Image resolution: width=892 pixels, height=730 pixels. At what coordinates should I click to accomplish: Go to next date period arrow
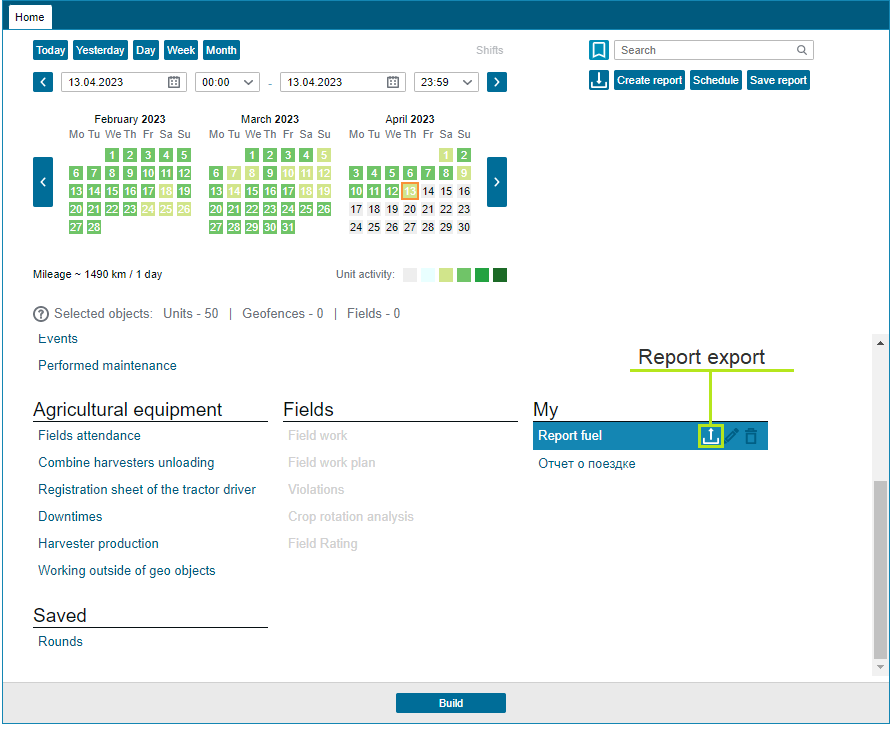(497, 82)
